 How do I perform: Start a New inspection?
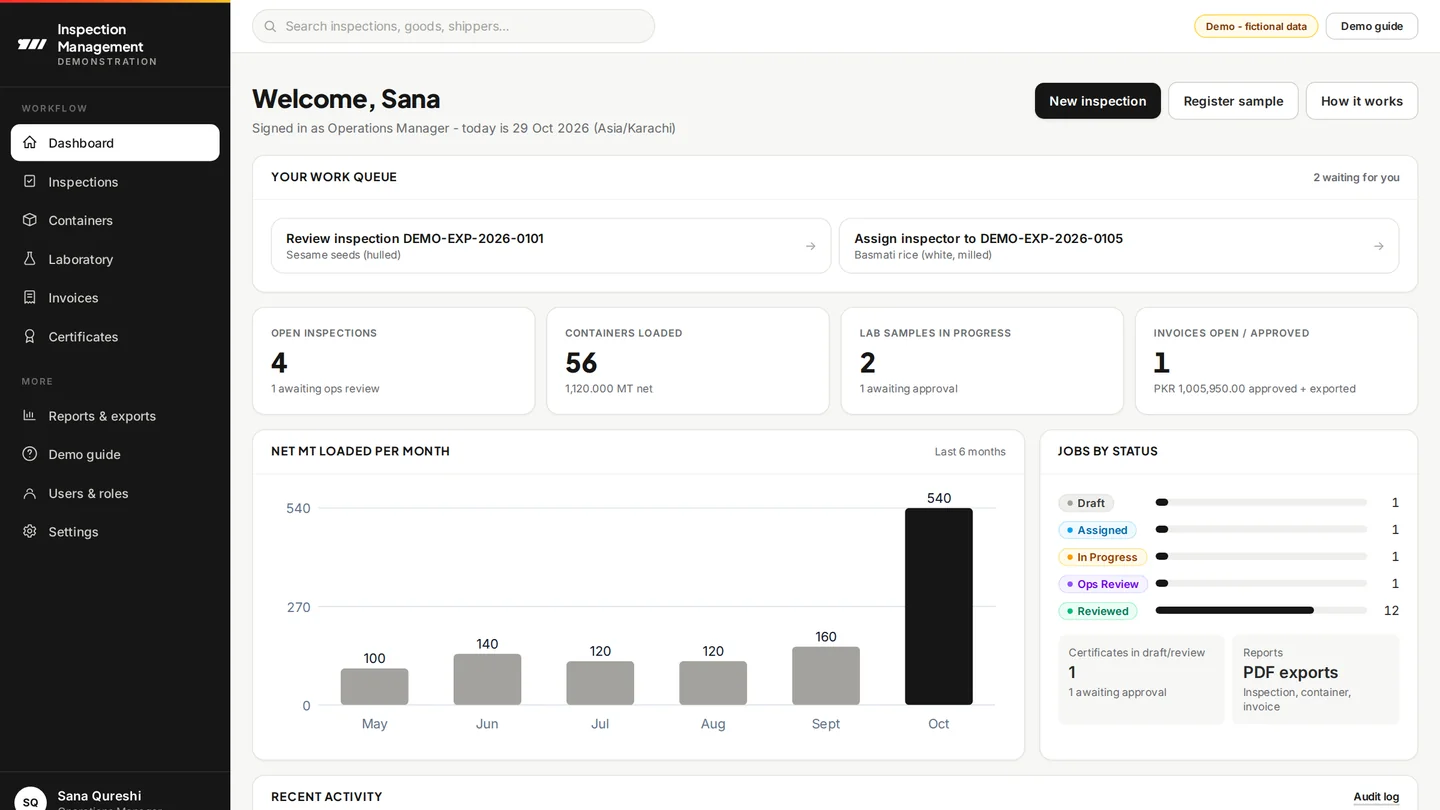[x=1098, y=101]
